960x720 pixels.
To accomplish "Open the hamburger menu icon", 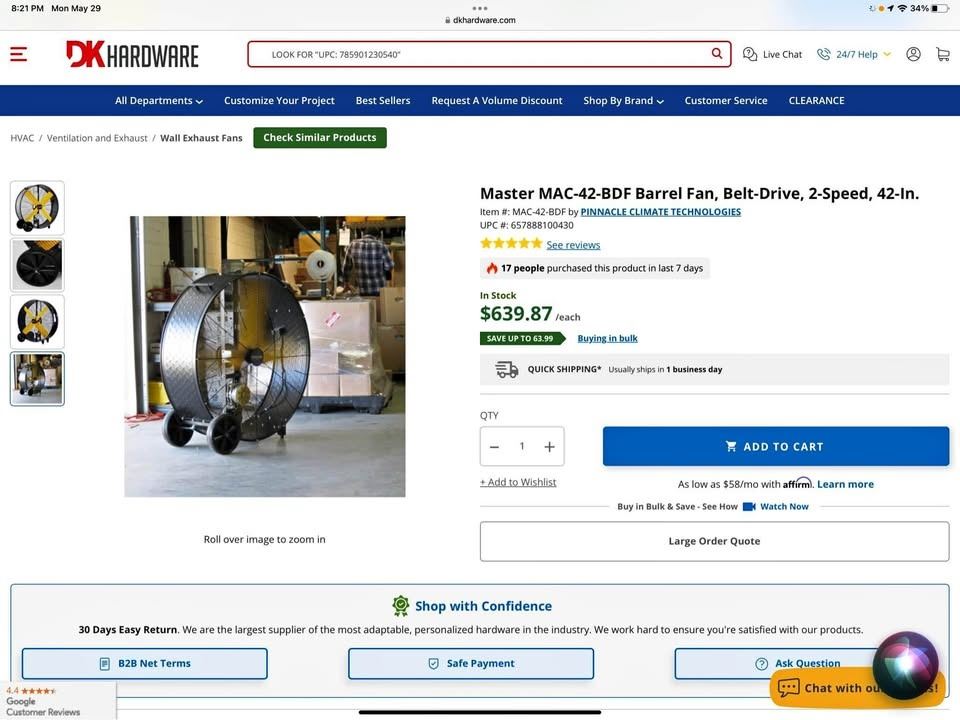I will pyautogui.click(x=19, y=54).
